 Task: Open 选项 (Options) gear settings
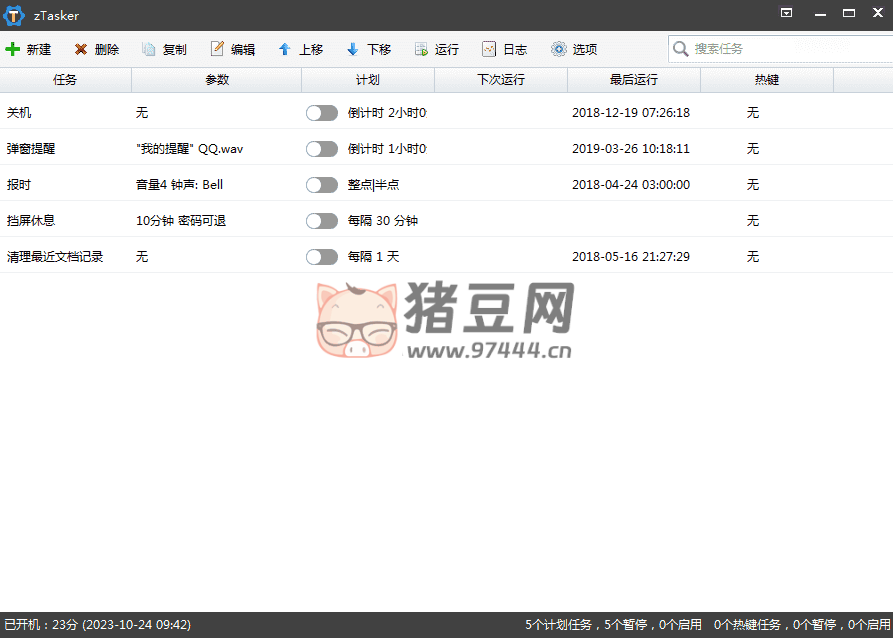pyautogui.click(x=558, y=49)
